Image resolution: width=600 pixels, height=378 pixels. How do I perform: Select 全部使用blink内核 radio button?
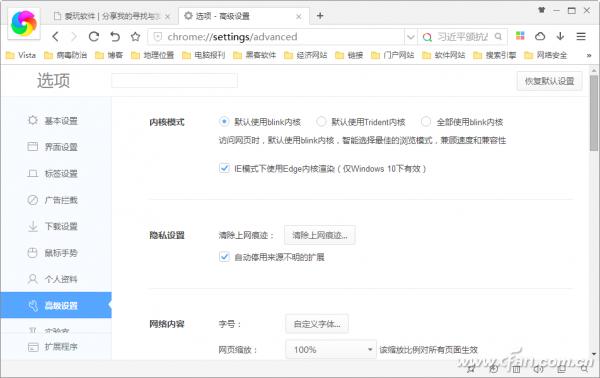[426, 122]
